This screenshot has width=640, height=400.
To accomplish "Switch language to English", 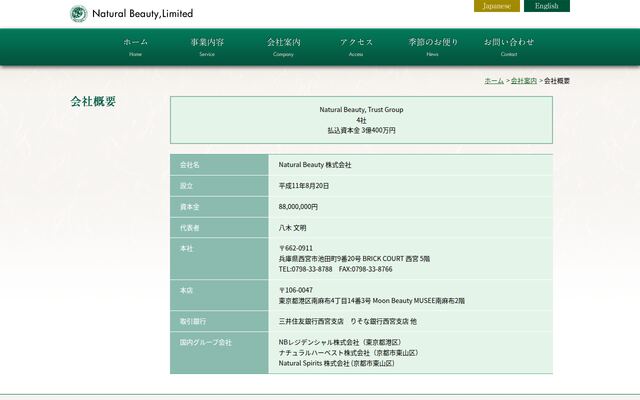I will tap(547, 6).
